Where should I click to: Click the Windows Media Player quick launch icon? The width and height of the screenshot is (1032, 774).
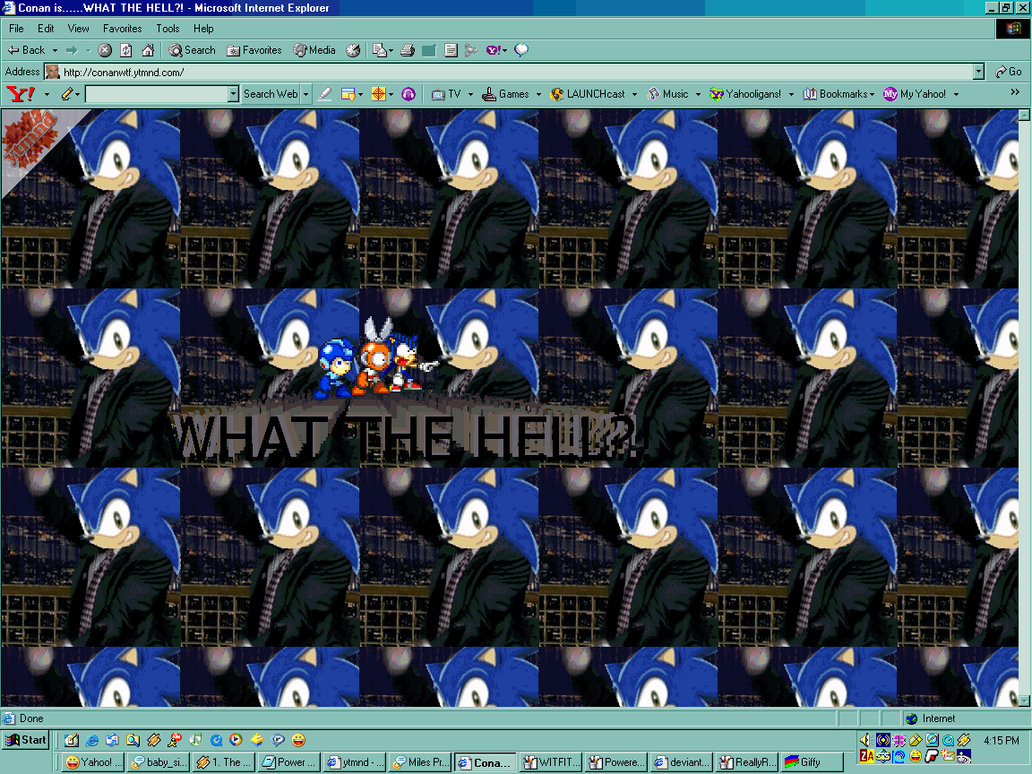point(236,740)
